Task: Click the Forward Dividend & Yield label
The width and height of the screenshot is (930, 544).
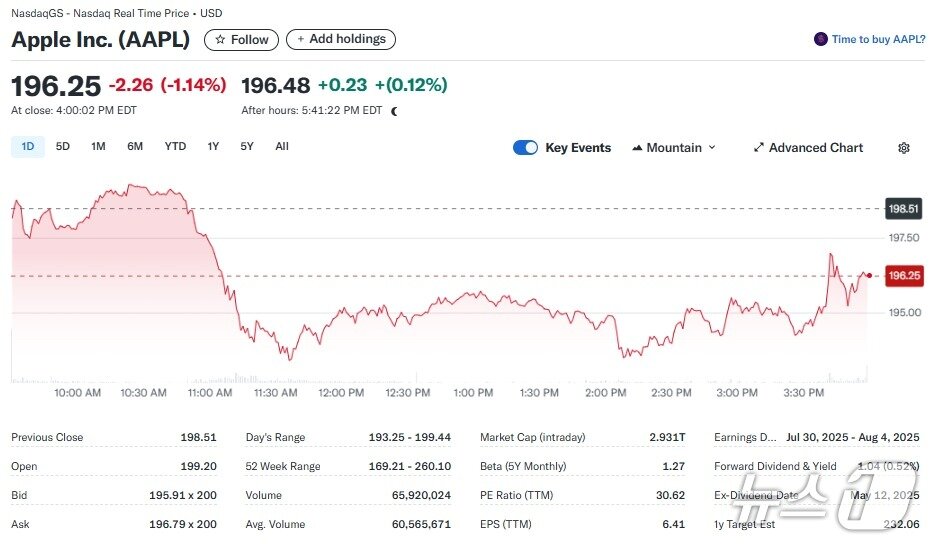Action: pyautogui.click(x=775, y=466)
